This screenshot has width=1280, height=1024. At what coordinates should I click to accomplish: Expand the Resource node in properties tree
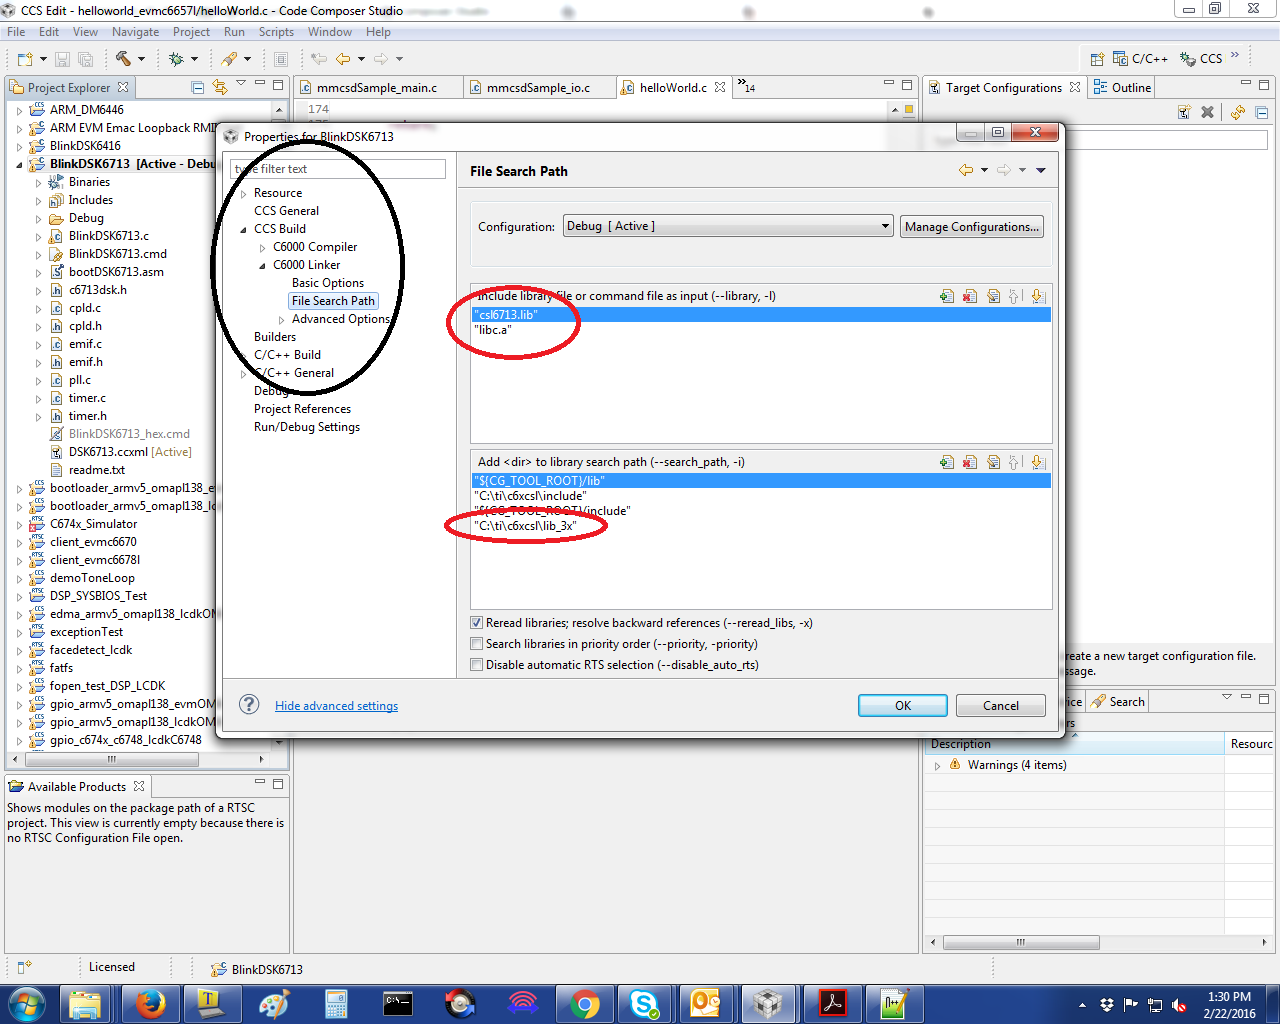click(244, 193)
